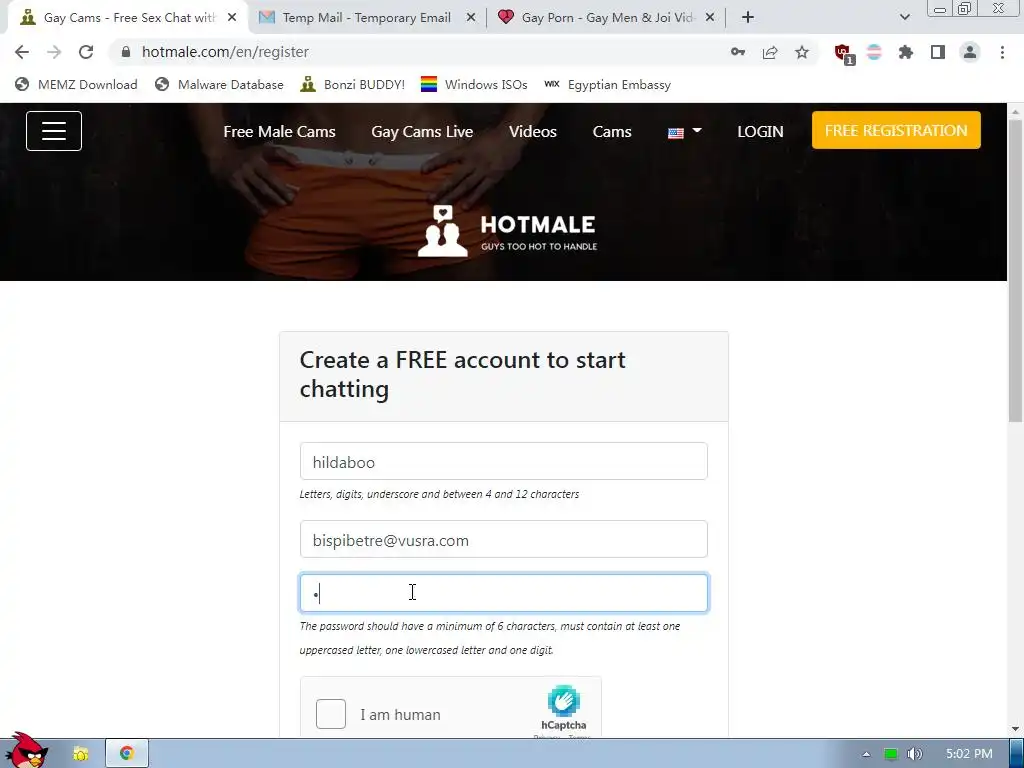Open saved passwords key icon in address bar
The height and width of the screenshot is (768, 1024).
click(738, 52)
